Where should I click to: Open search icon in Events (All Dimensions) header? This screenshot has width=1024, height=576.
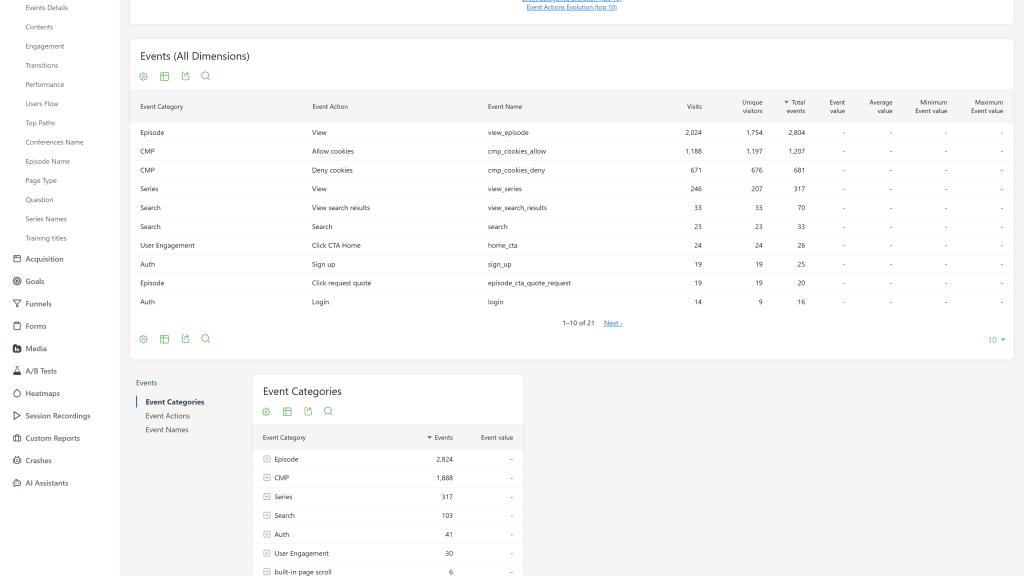206,76
